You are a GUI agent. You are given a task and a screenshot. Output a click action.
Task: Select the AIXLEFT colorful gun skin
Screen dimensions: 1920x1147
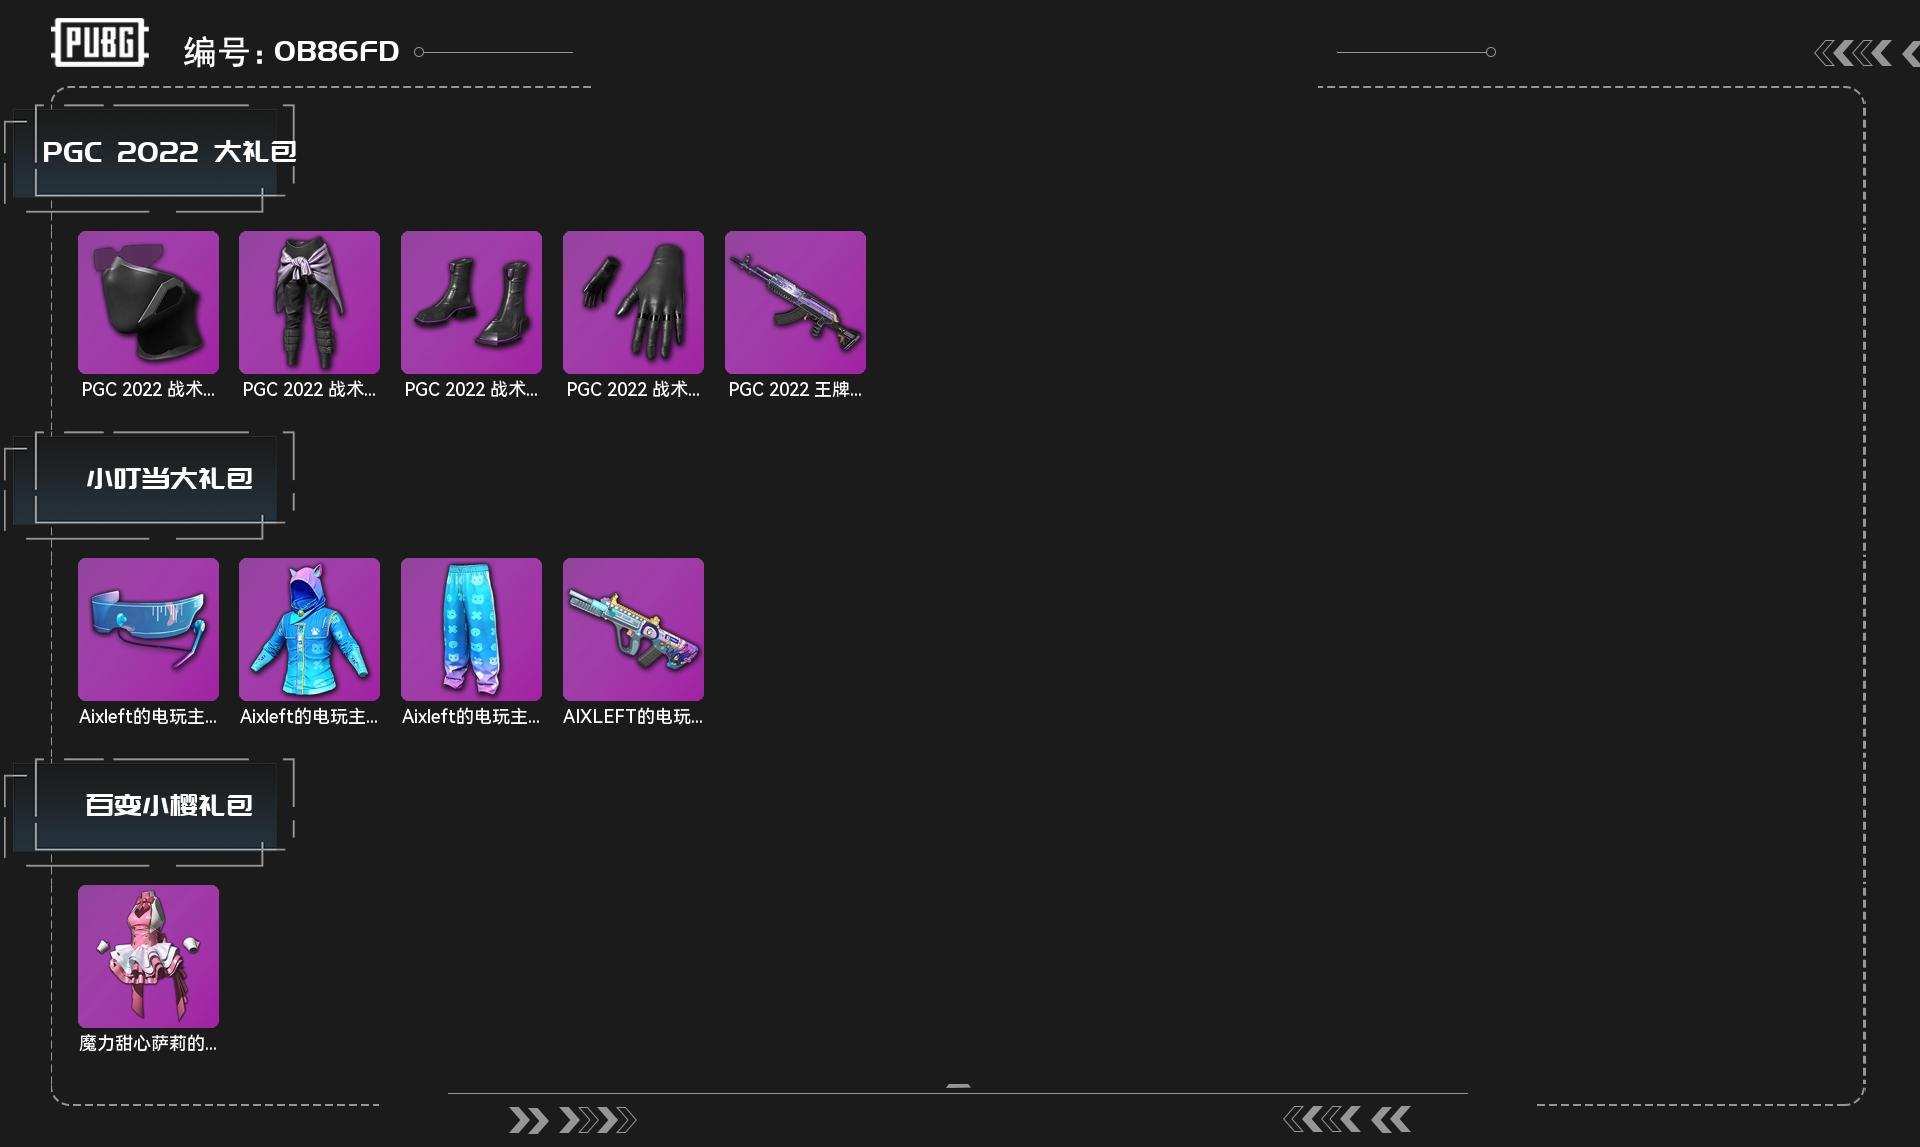(x=633, y=629)
